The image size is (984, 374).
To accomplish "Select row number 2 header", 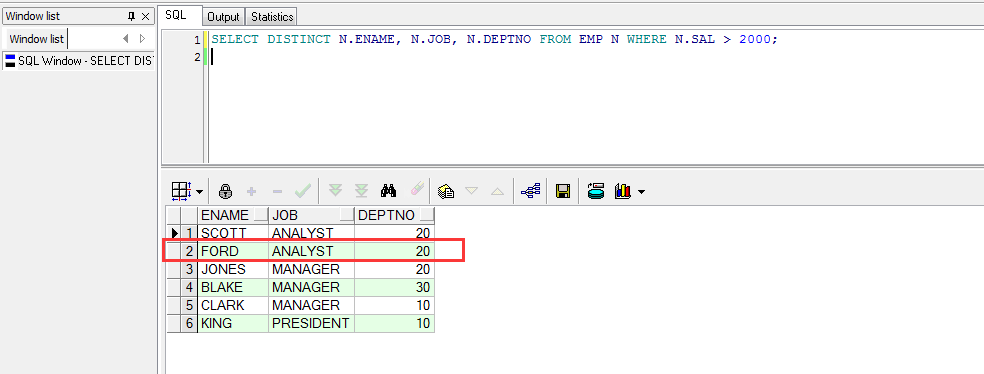I will click(x=190, y=251).
